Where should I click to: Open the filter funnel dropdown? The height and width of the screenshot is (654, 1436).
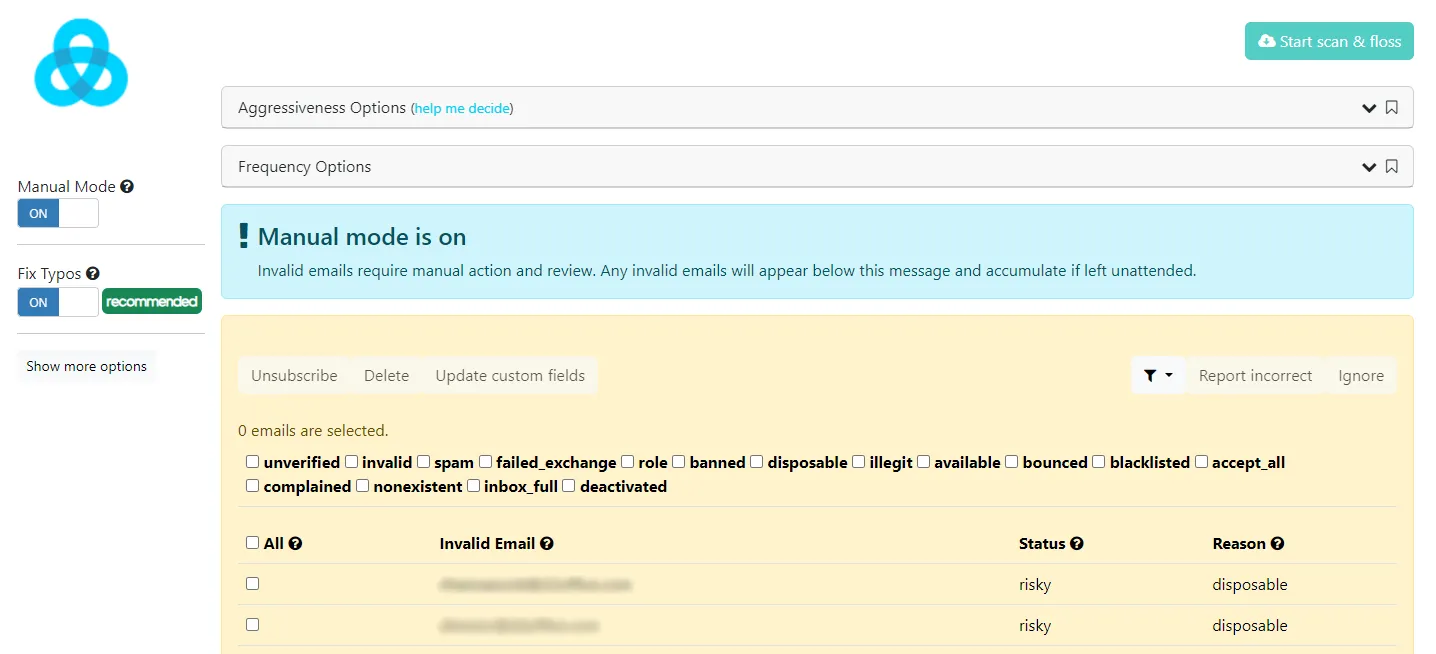(1158, 376)
